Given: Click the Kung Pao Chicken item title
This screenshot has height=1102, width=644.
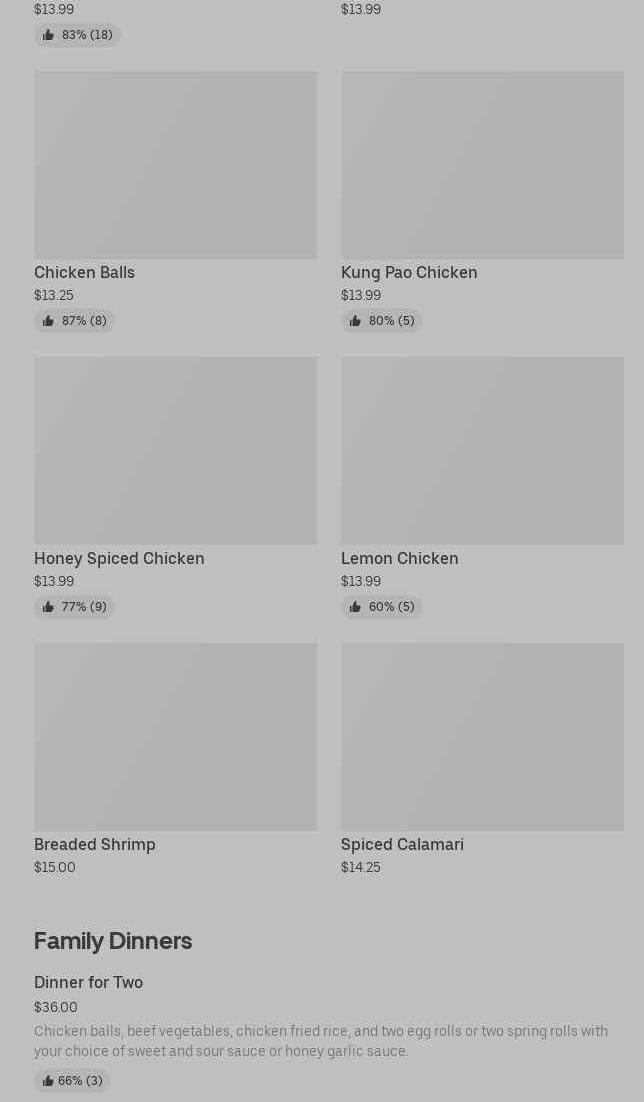Looking at the screenshot, I should point(409,272).
